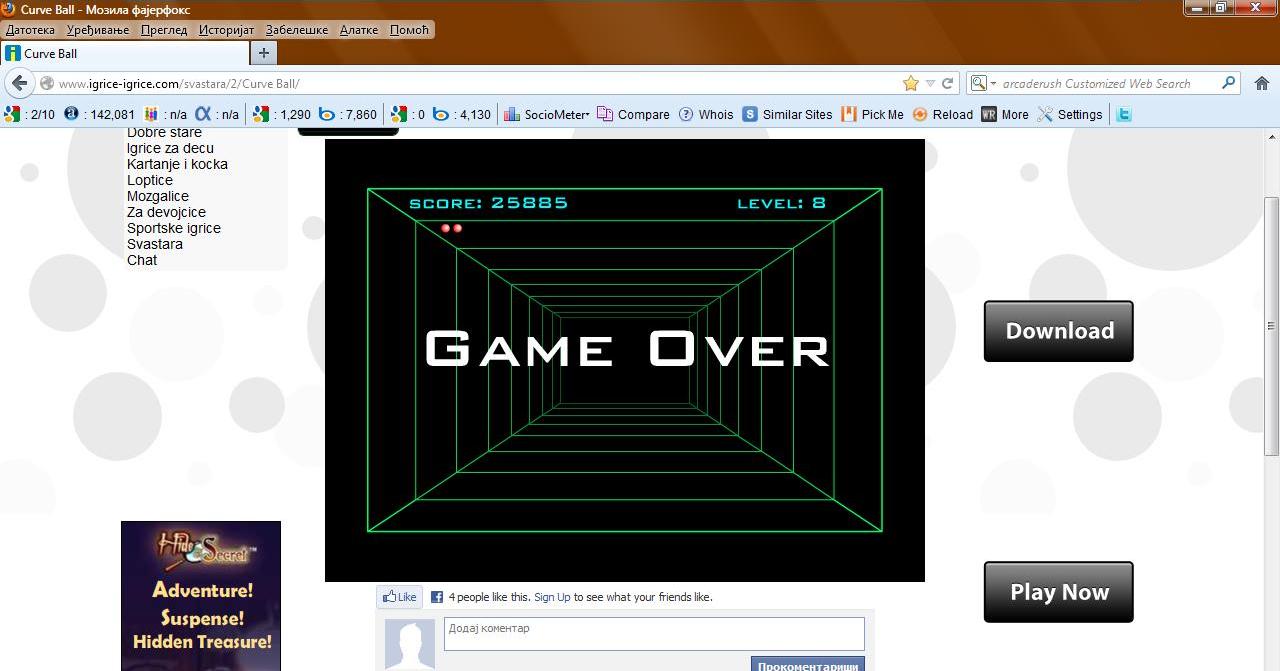Click the Facebook logo in like bar

[437, 597]
